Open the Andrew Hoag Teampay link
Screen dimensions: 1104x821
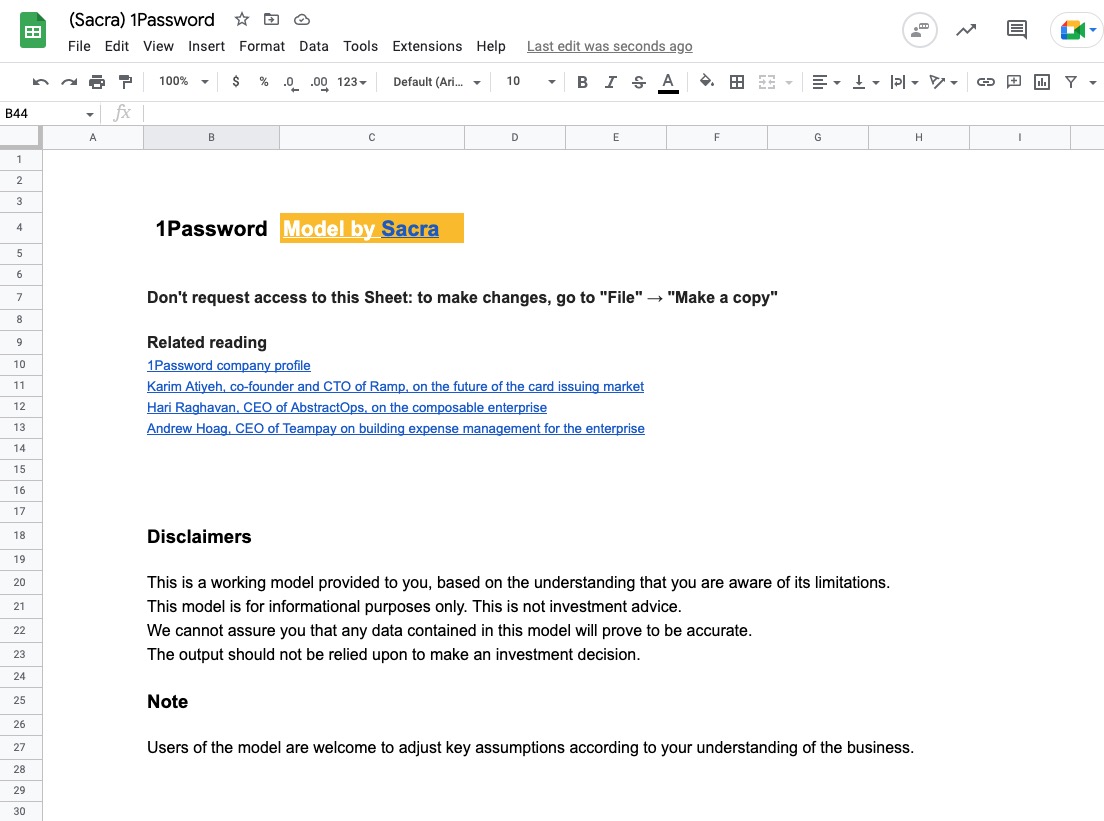[396, 429]
